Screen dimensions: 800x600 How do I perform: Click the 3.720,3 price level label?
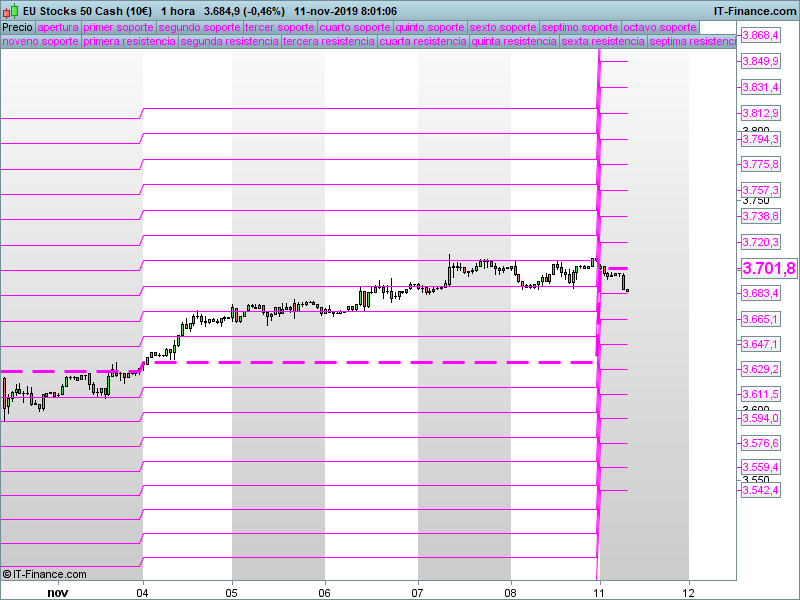[x=760, y=242]
